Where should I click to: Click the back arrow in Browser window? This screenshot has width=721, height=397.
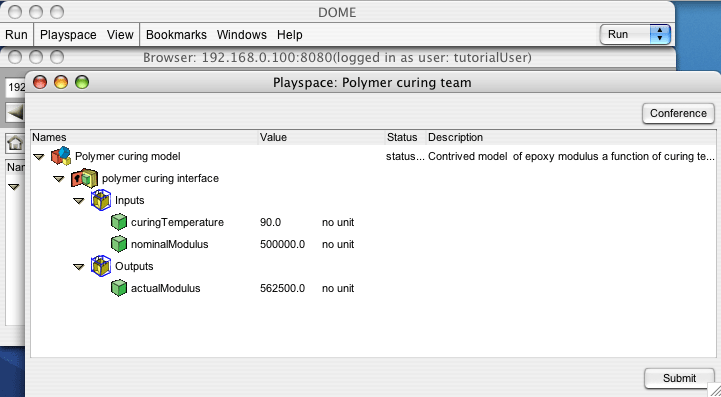(x=15, y=113)
